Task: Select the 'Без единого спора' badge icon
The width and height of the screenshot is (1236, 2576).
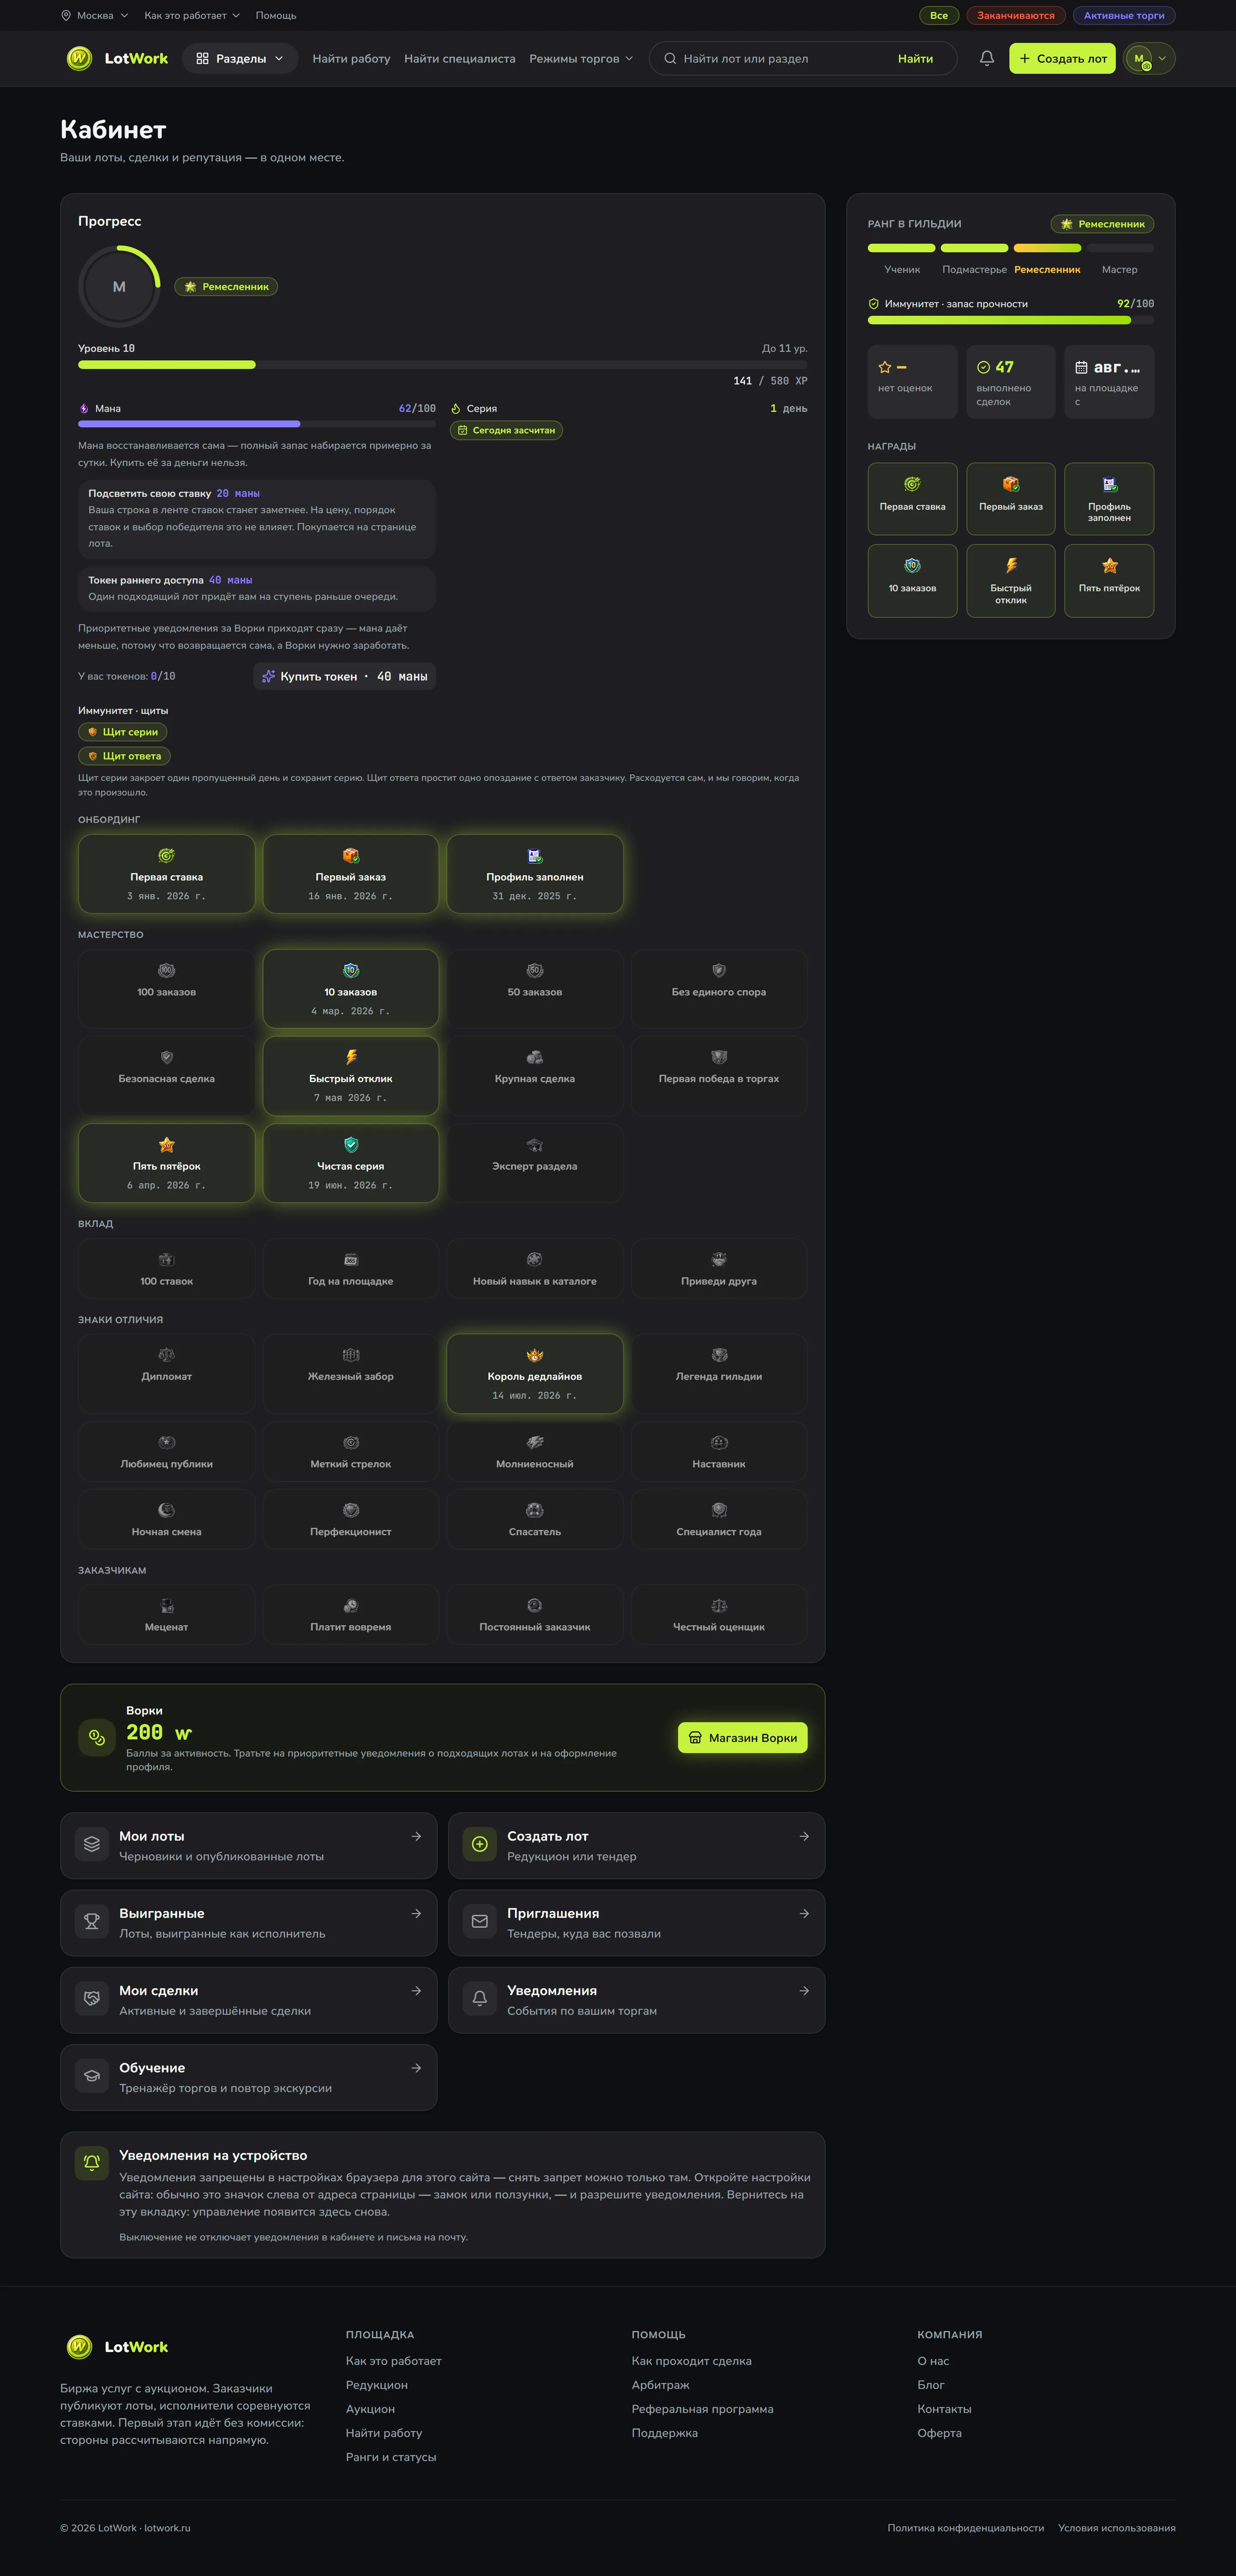Action: click(x=719, y=970)
